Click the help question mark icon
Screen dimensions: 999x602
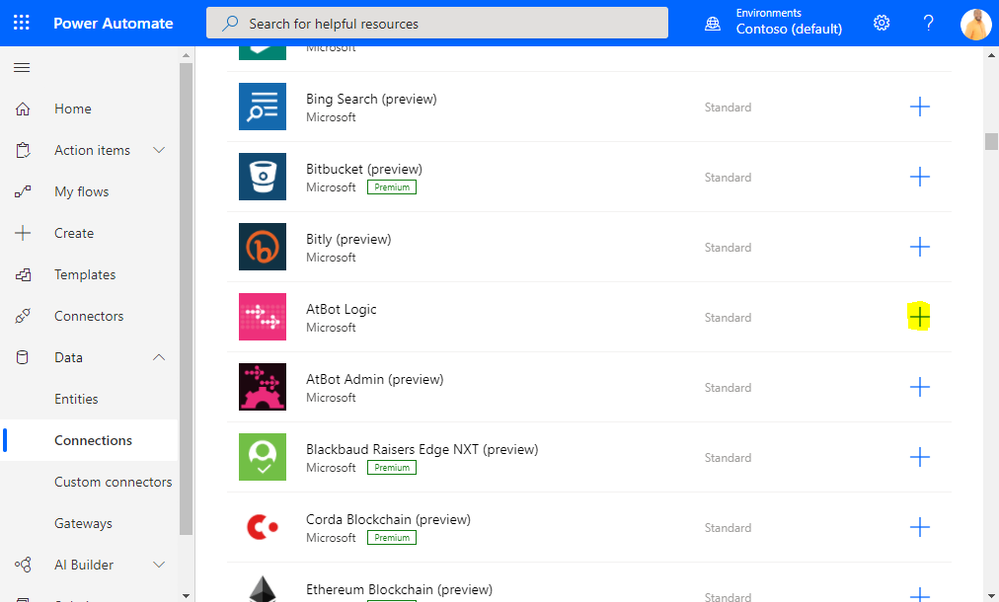(x=928, y=23)
